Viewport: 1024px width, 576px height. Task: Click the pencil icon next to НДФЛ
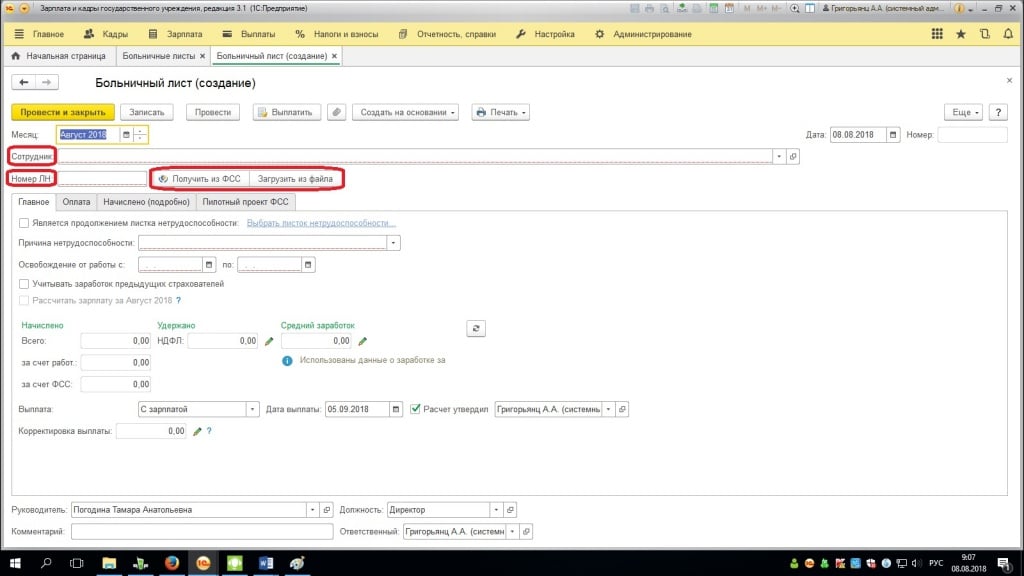(x=268, y=342)
